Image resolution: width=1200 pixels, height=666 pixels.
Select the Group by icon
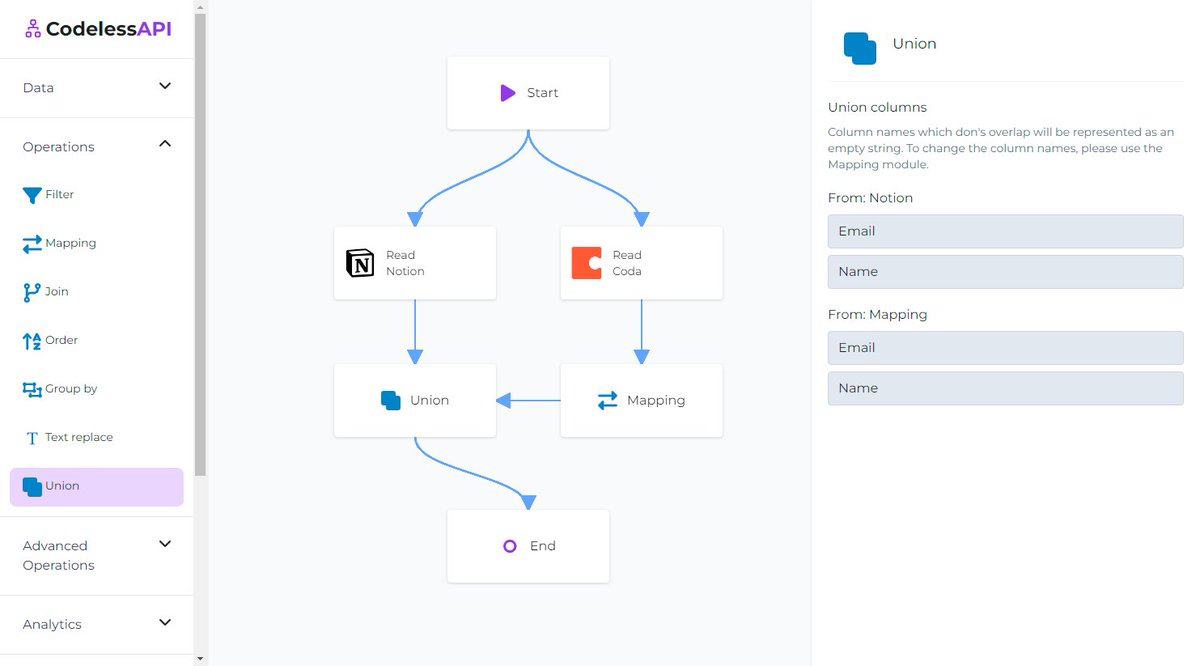tap(32, 389)
